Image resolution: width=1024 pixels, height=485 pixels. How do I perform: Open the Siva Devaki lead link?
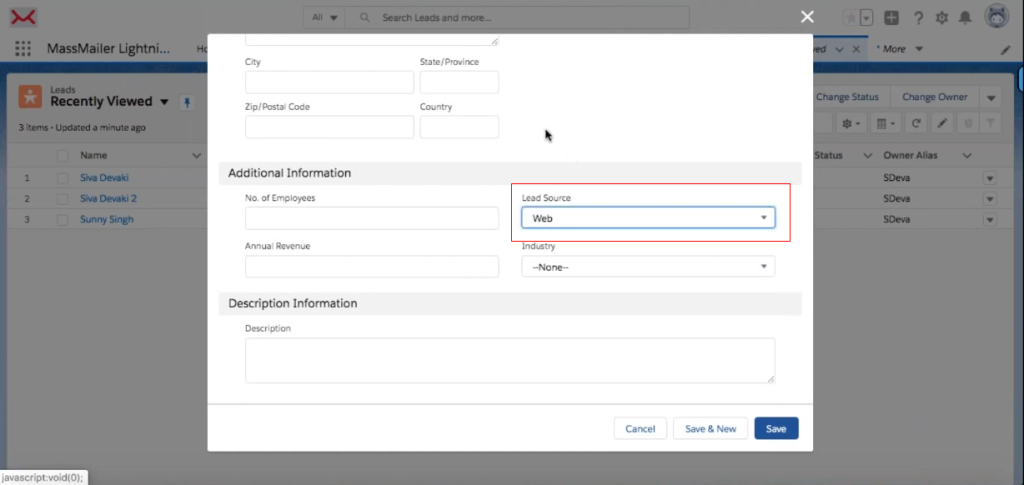pyautogui.click(x=104, y=178)
